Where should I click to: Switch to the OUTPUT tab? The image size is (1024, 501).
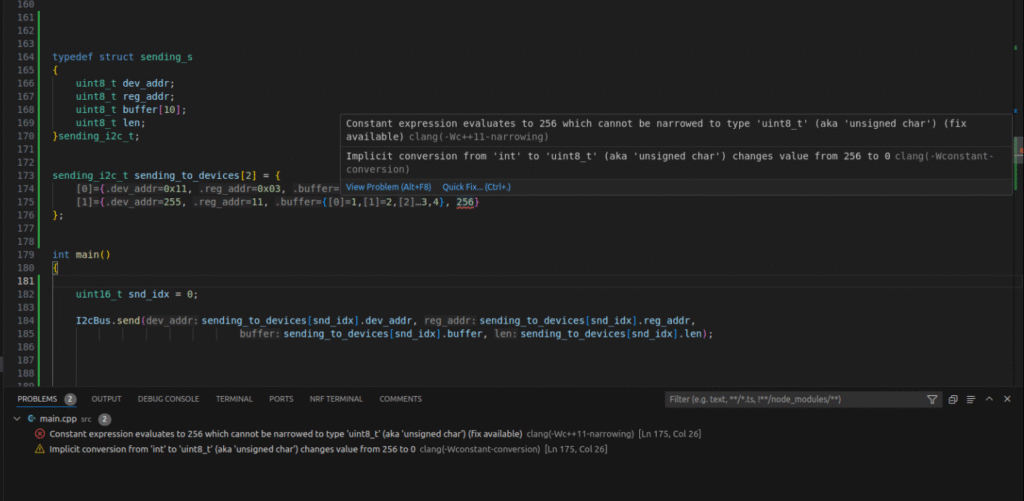(x=106, y=399)
